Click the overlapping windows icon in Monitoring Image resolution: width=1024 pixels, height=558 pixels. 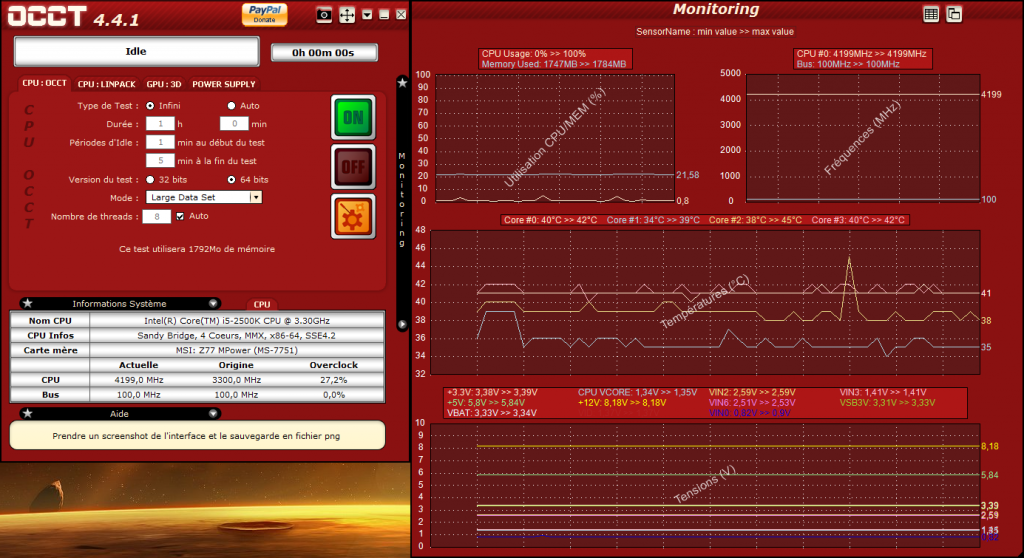(954, 14)
